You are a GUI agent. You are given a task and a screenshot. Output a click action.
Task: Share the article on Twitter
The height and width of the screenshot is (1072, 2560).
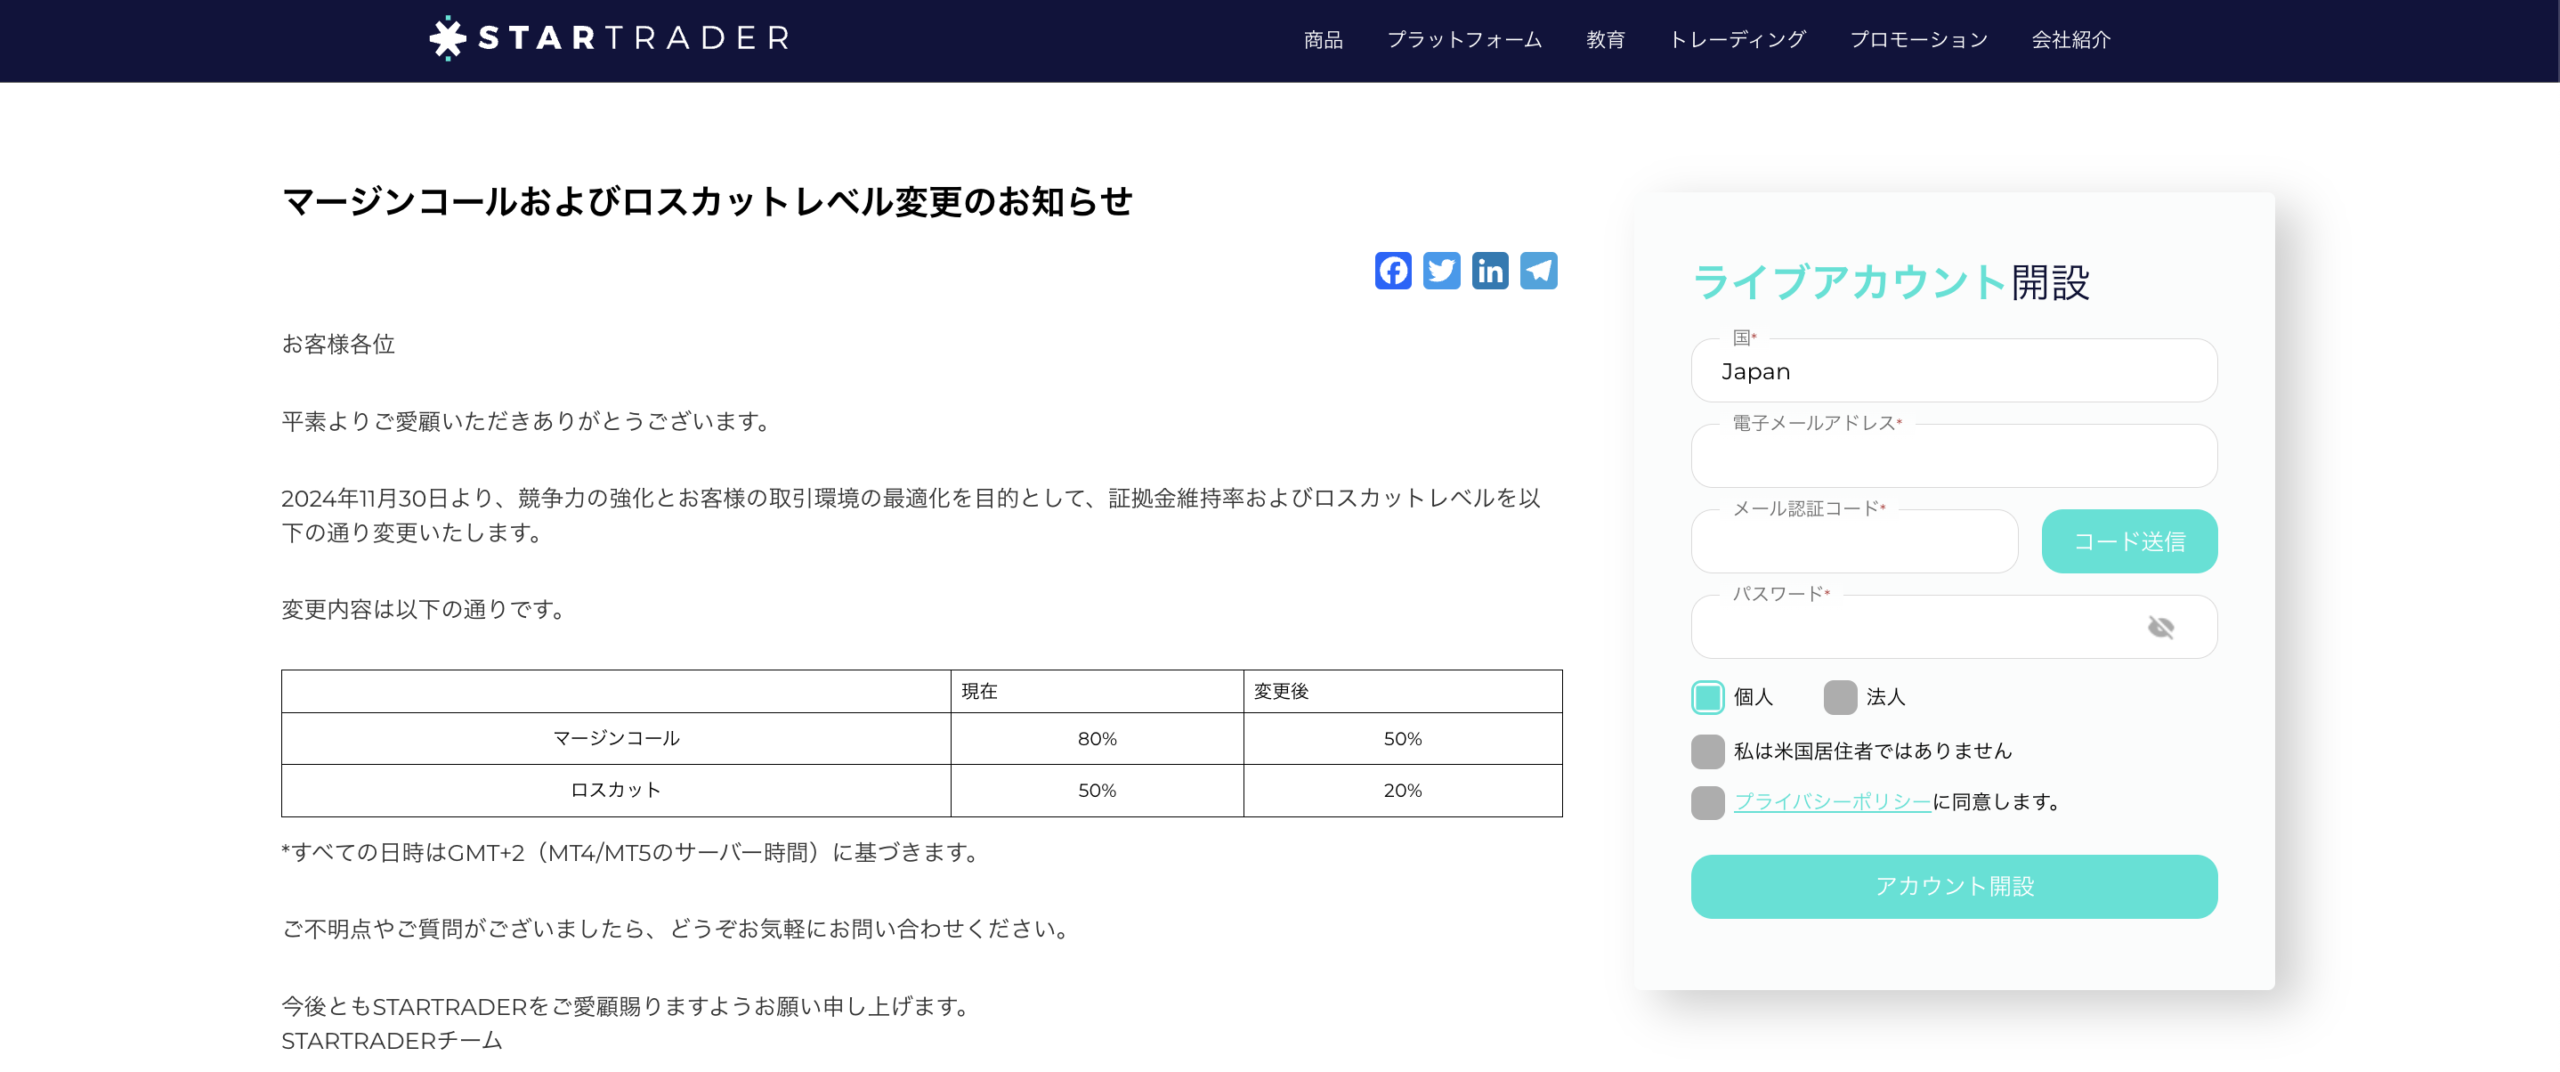(1441, 271)
